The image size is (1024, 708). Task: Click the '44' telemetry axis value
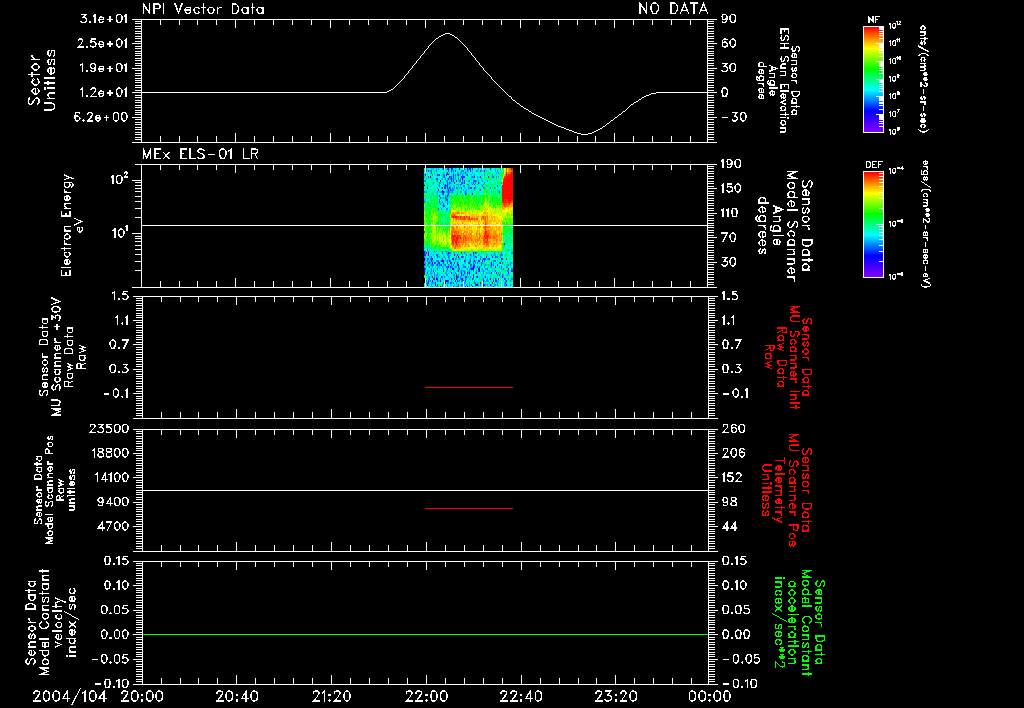pos(729,526)
